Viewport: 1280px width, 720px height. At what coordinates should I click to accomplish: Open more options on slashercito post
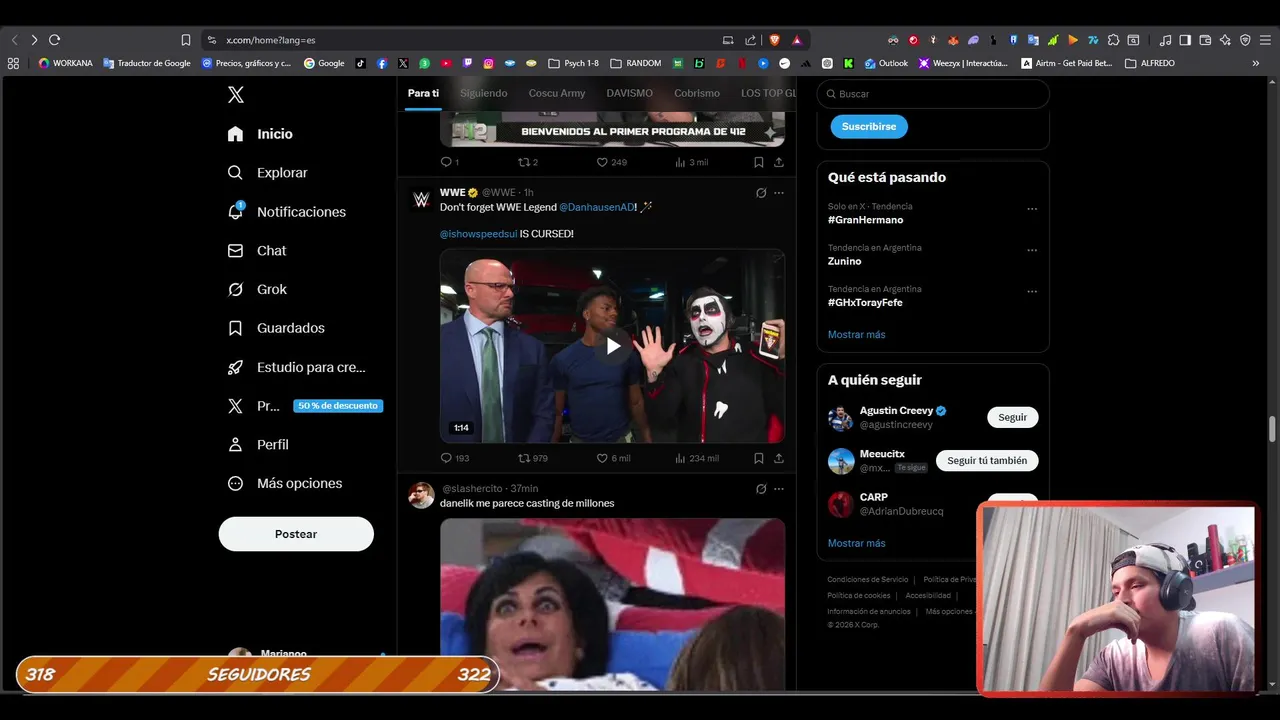[779, 489]
